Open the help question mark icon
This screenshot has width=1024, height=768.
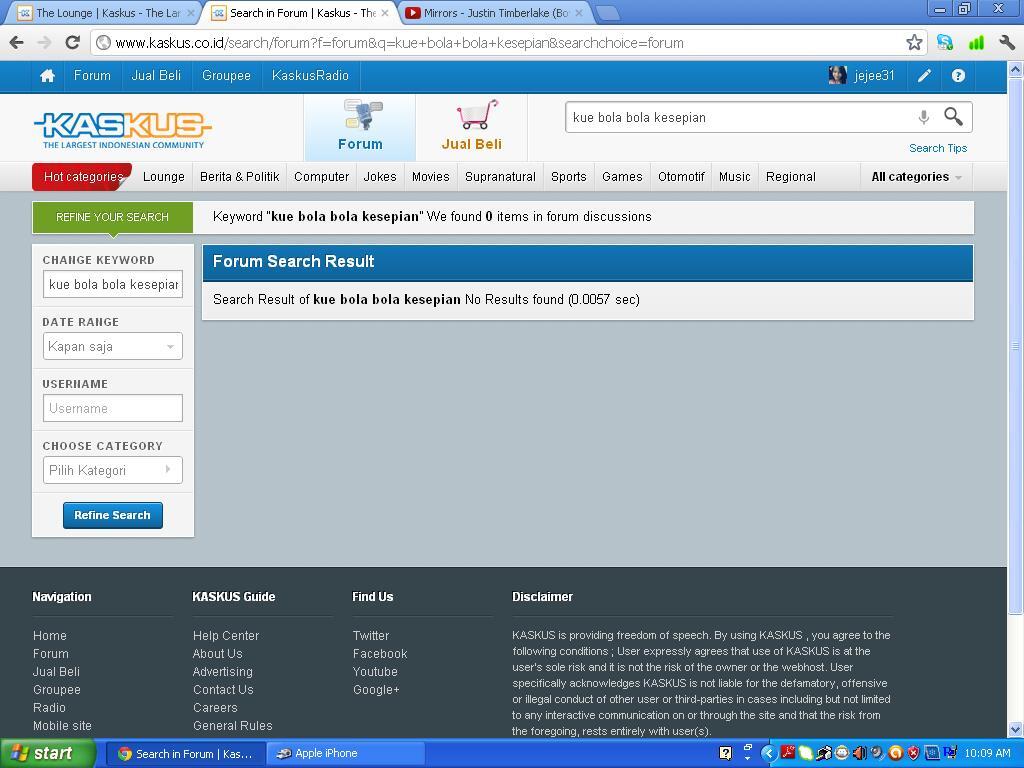(x=958, y=76)
